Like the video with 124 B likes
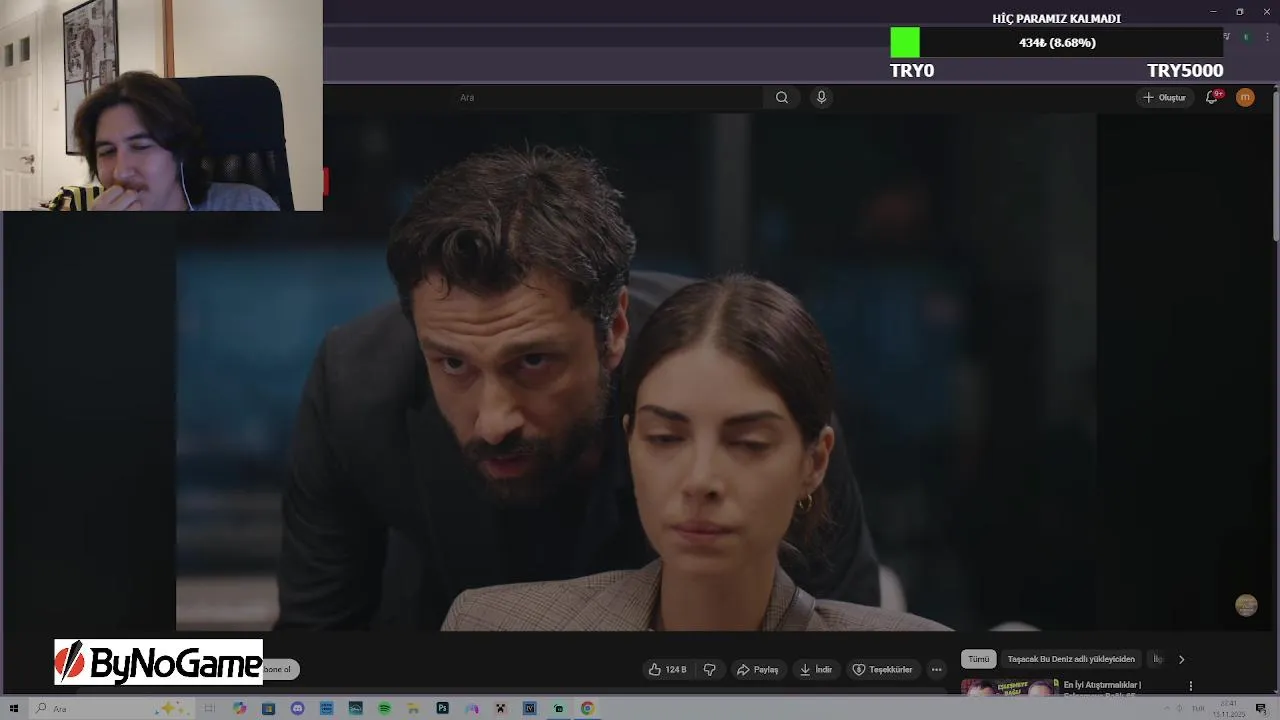1280x720 pixels. (x=667, y=669)
